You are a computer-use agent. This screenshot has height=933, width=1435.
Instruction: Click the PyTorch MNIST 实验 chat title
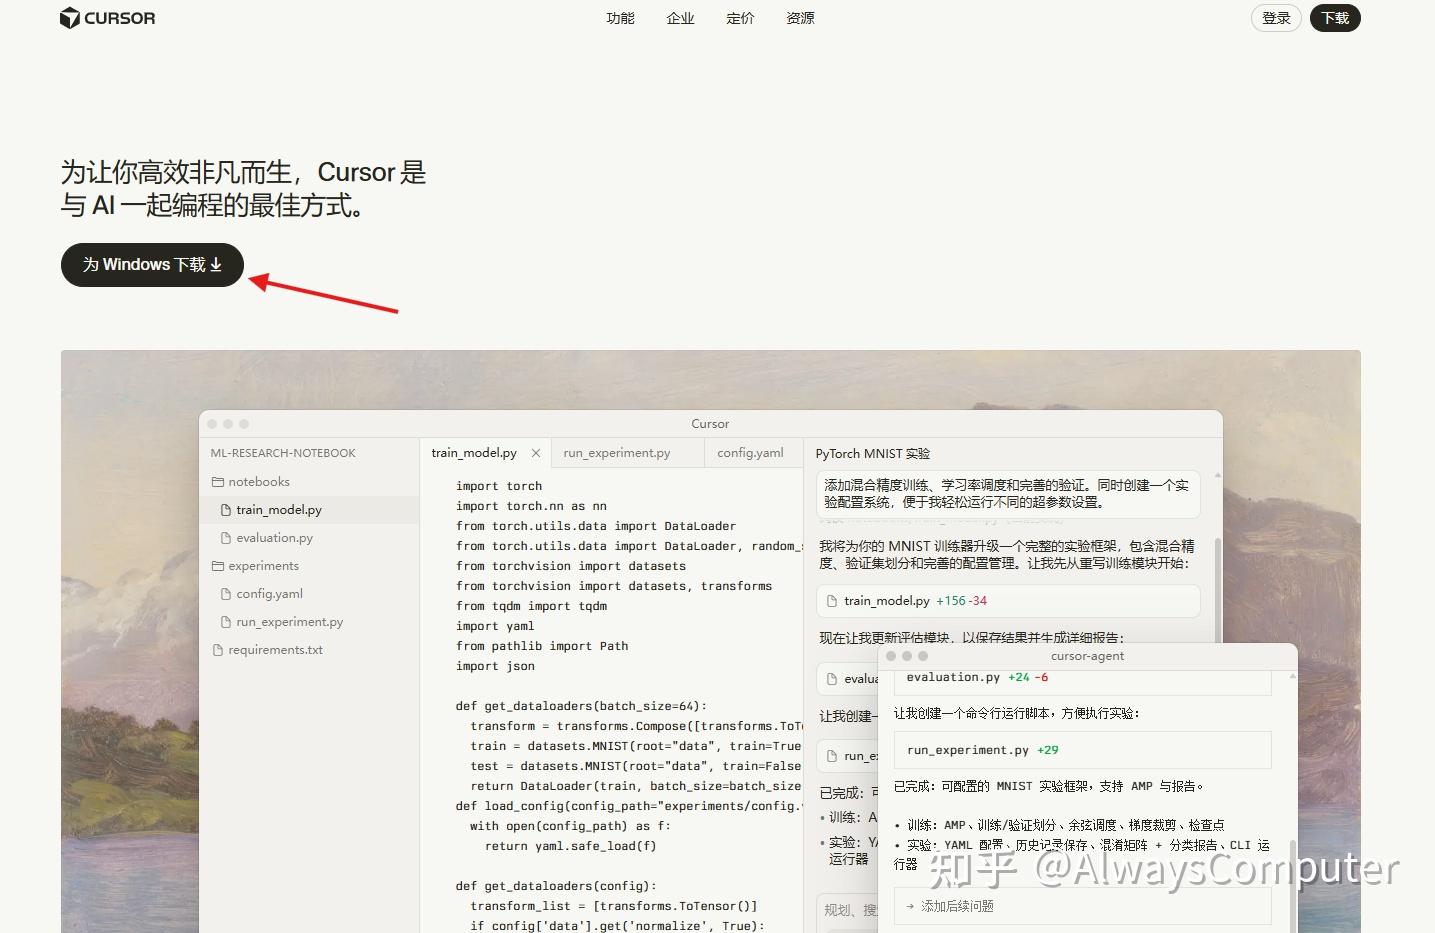[x=872, y=454]
